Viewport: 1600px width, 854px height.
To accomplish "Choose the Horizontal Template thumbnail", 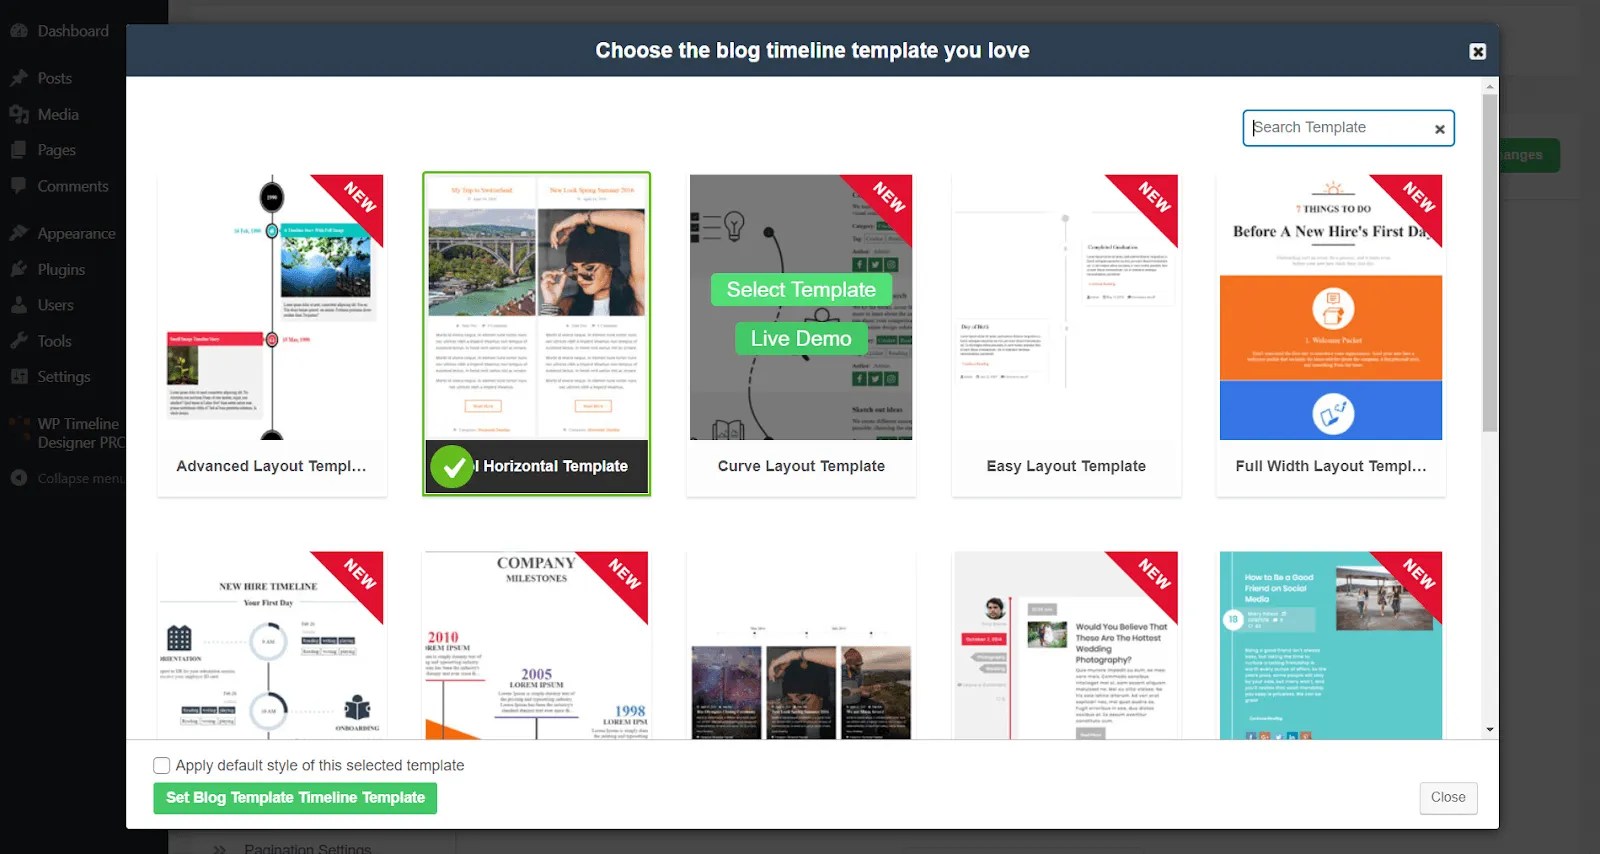I will tap(536, 307).
